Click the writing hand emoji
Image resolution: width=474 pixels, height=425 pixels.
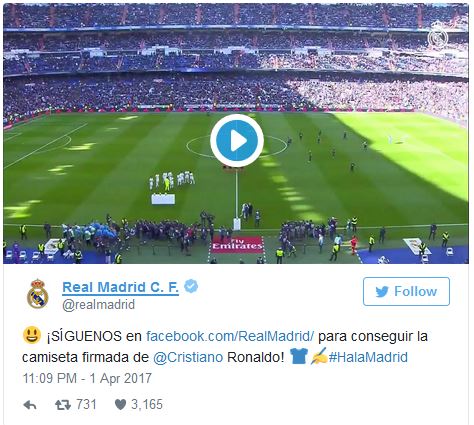(x=319, y=356)
